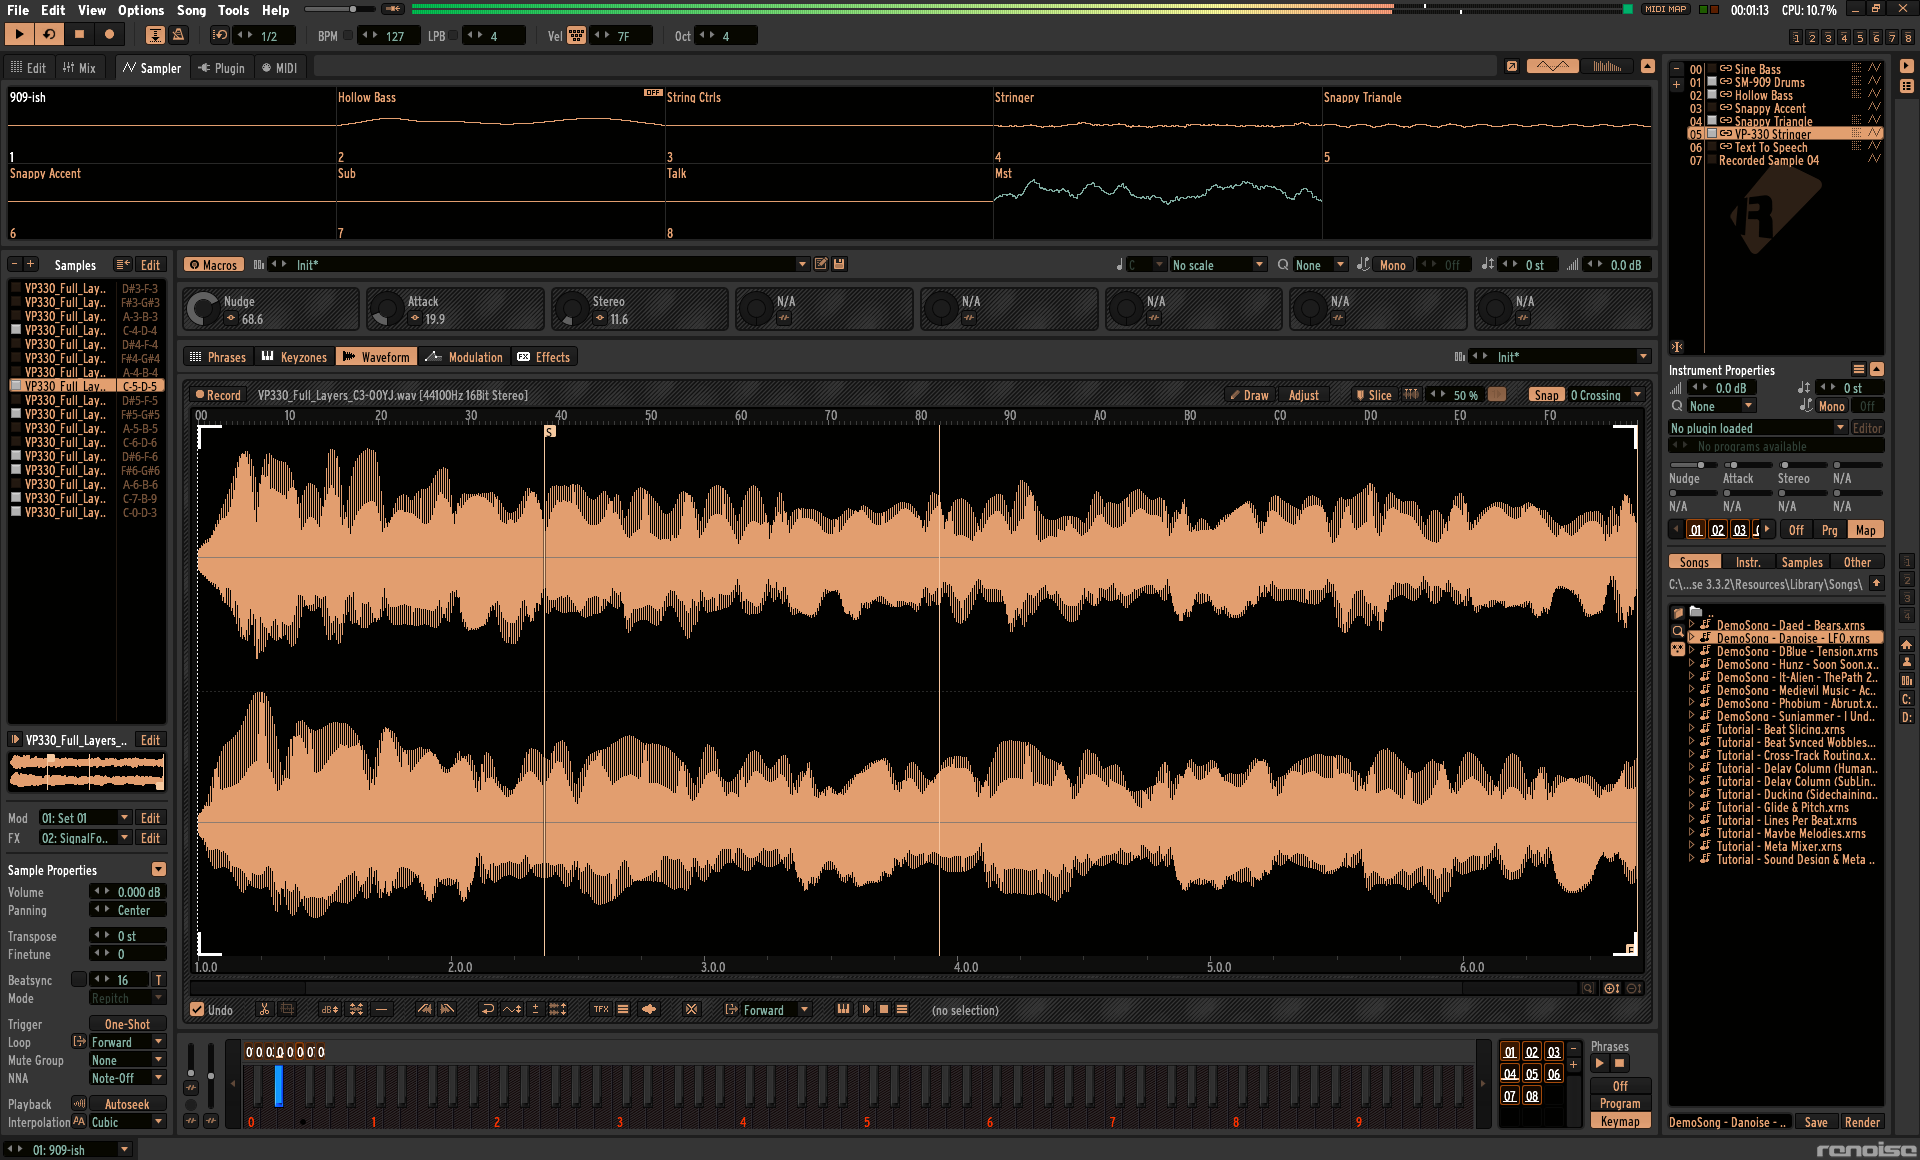The width and height of the screenshot is (1920, 1160).
Task: Adjust the master volume slider in the top bar
Action: coord(340,9)
